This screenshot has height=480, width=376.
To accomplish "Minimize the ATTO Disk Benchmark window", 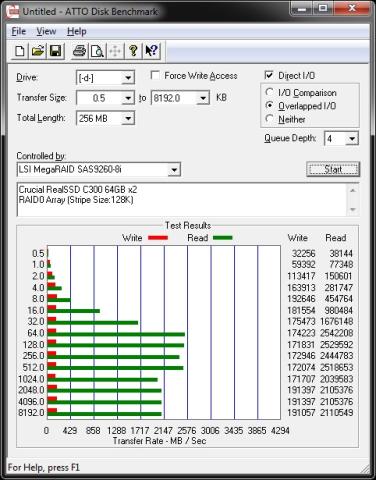I will click(301, 9).
